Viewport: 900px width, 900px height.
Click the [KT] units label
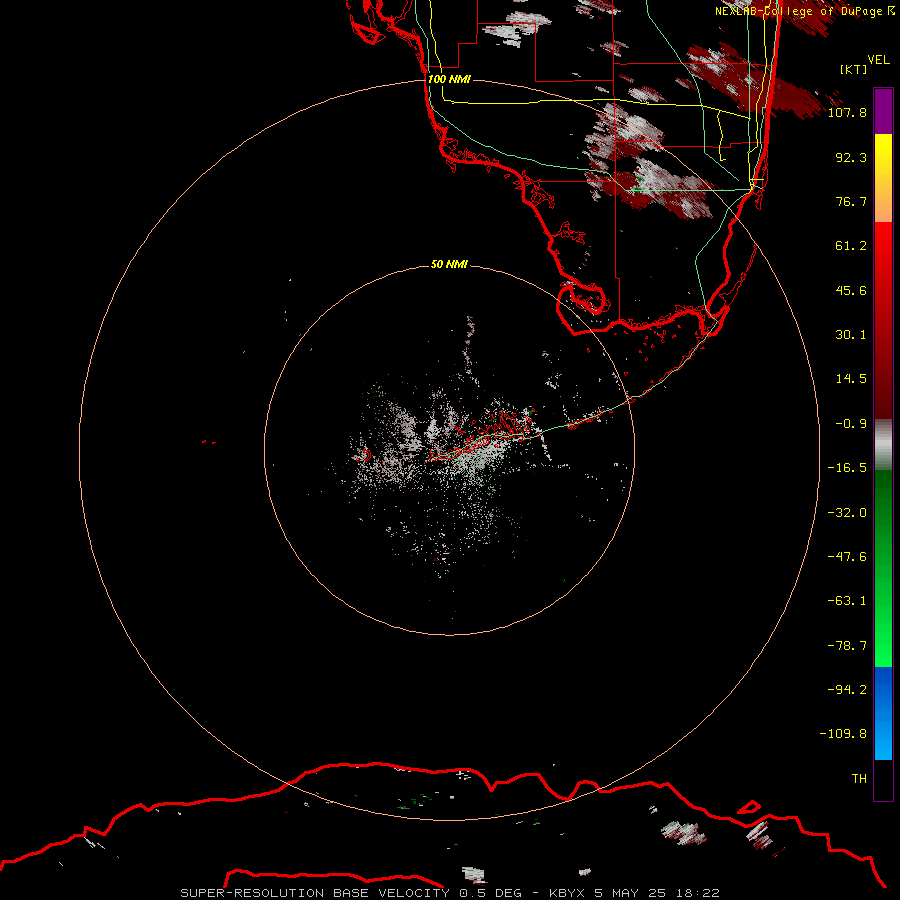tap(853, 69)
